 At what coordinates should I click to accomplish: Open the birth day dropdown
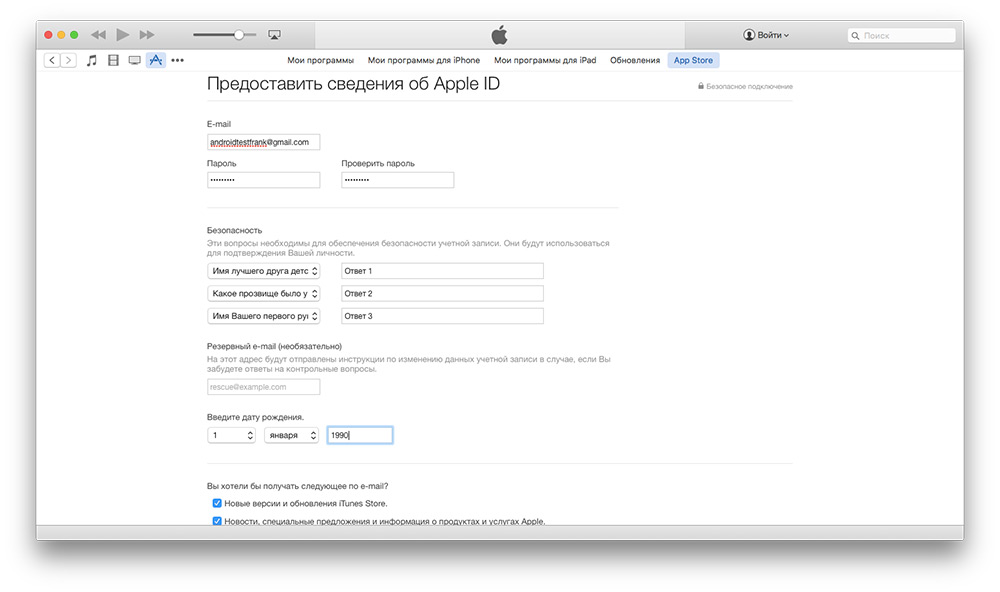232,435
